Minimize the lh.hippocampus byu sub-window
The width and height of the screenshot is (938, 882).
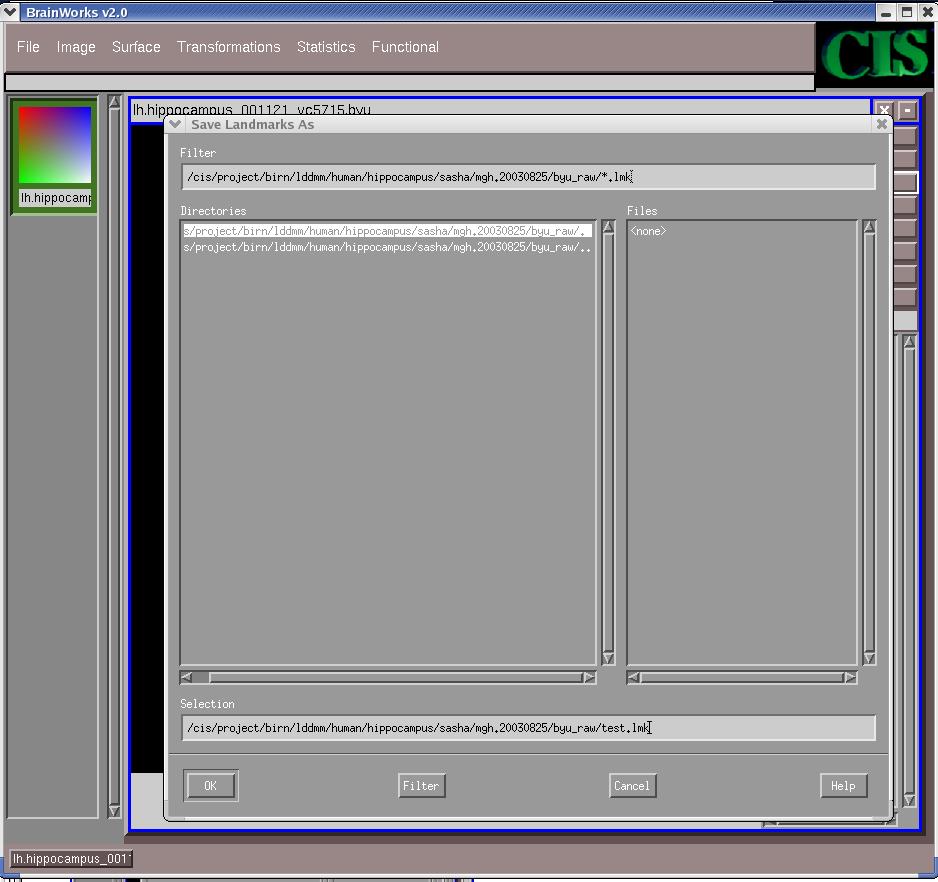click(907, 110)
